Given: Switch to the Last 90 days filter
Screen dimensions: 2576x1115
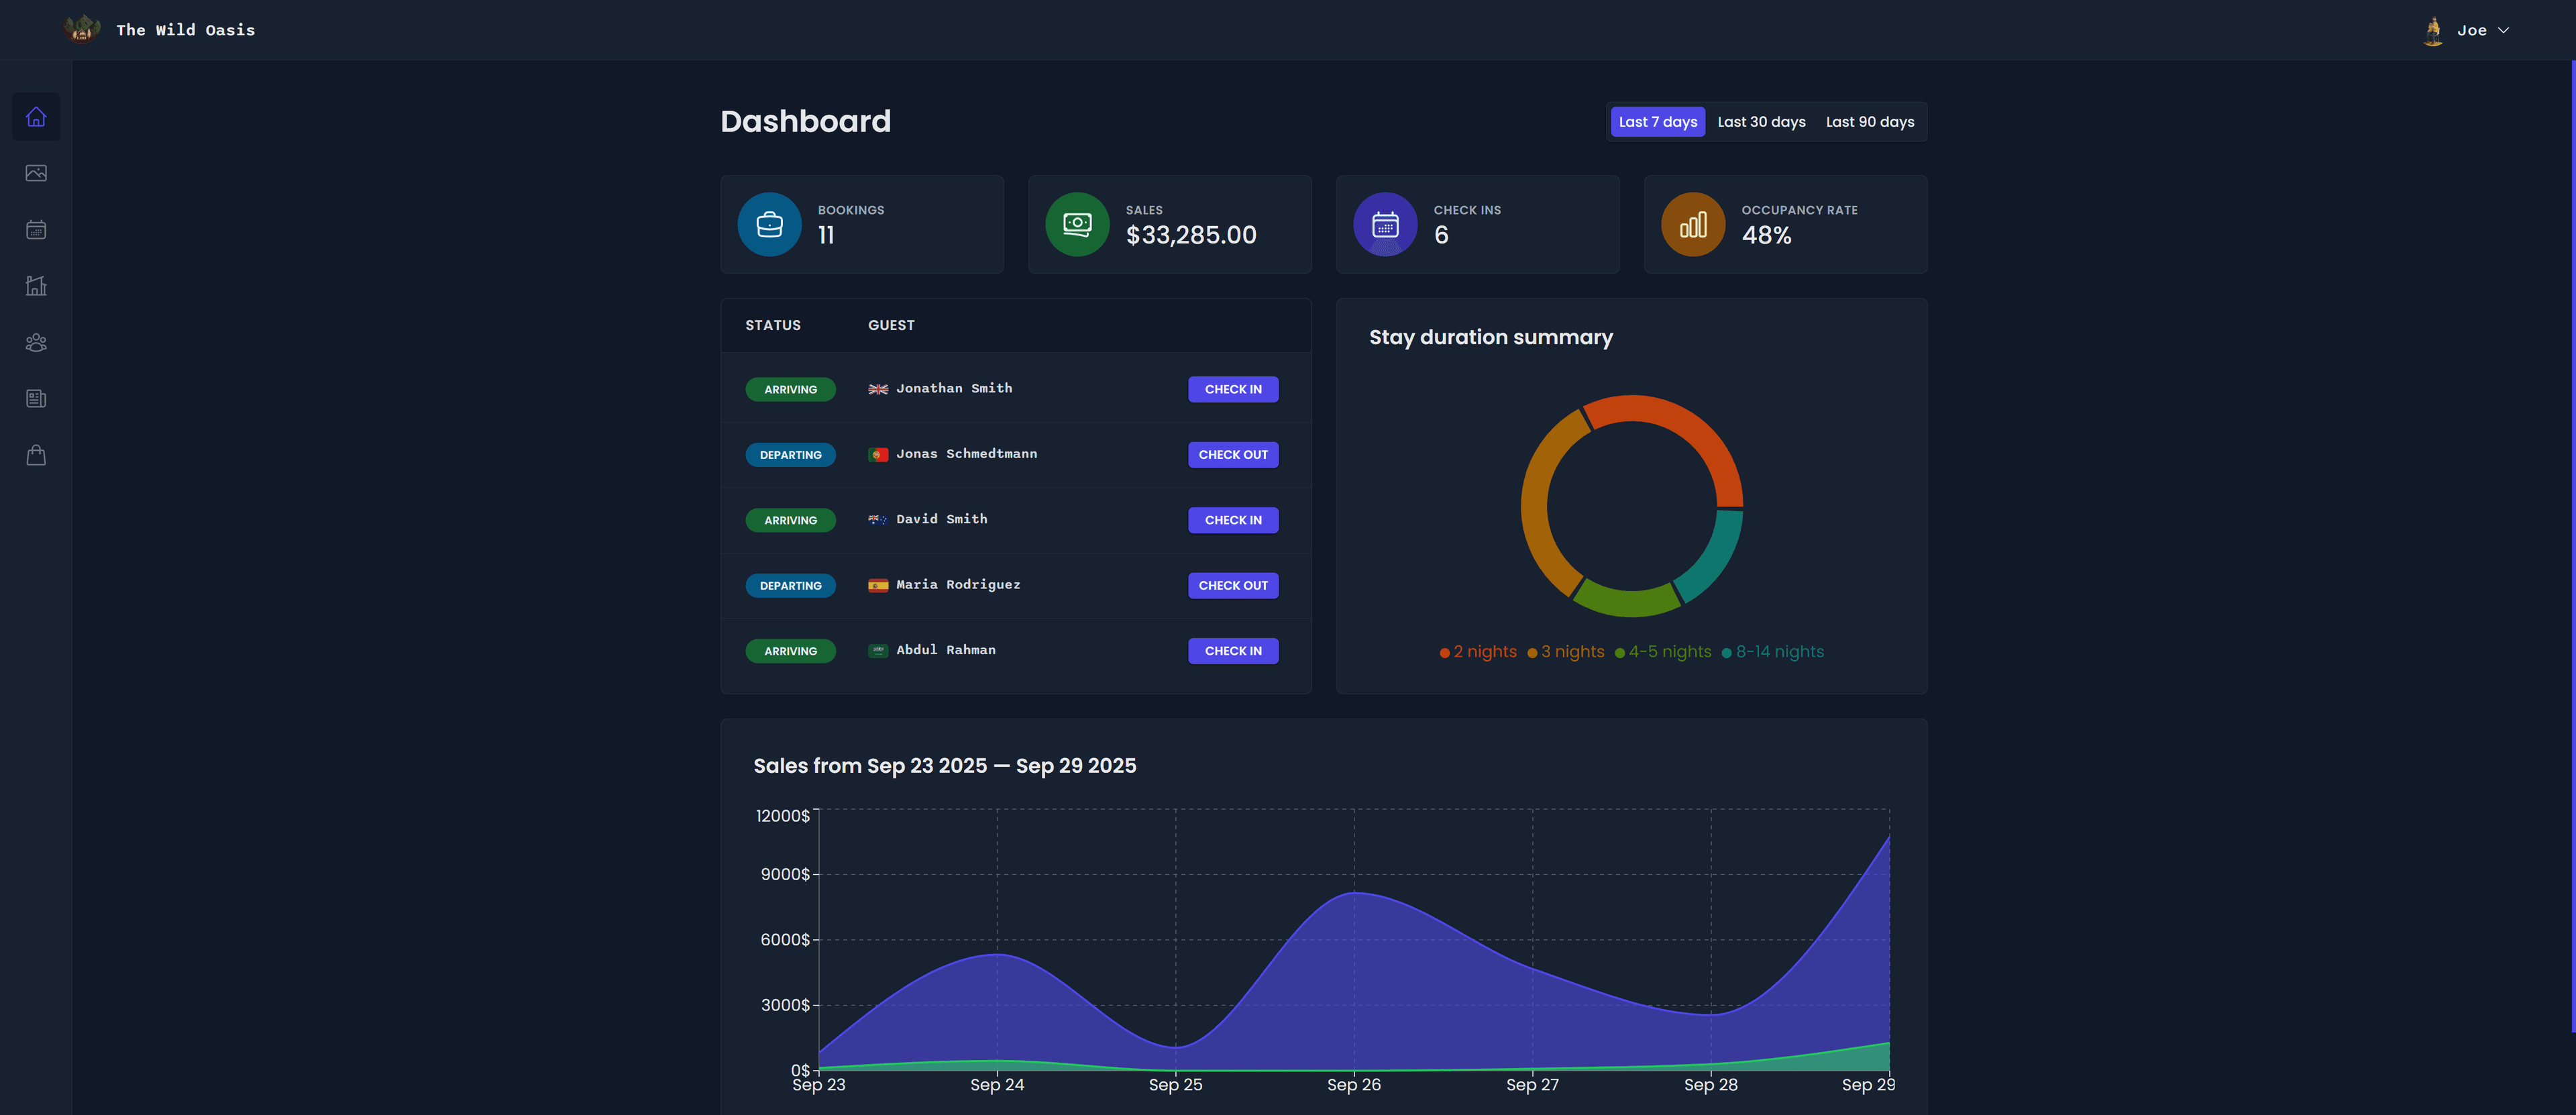Looking at the screenshot, I should tap(1869, 121).
